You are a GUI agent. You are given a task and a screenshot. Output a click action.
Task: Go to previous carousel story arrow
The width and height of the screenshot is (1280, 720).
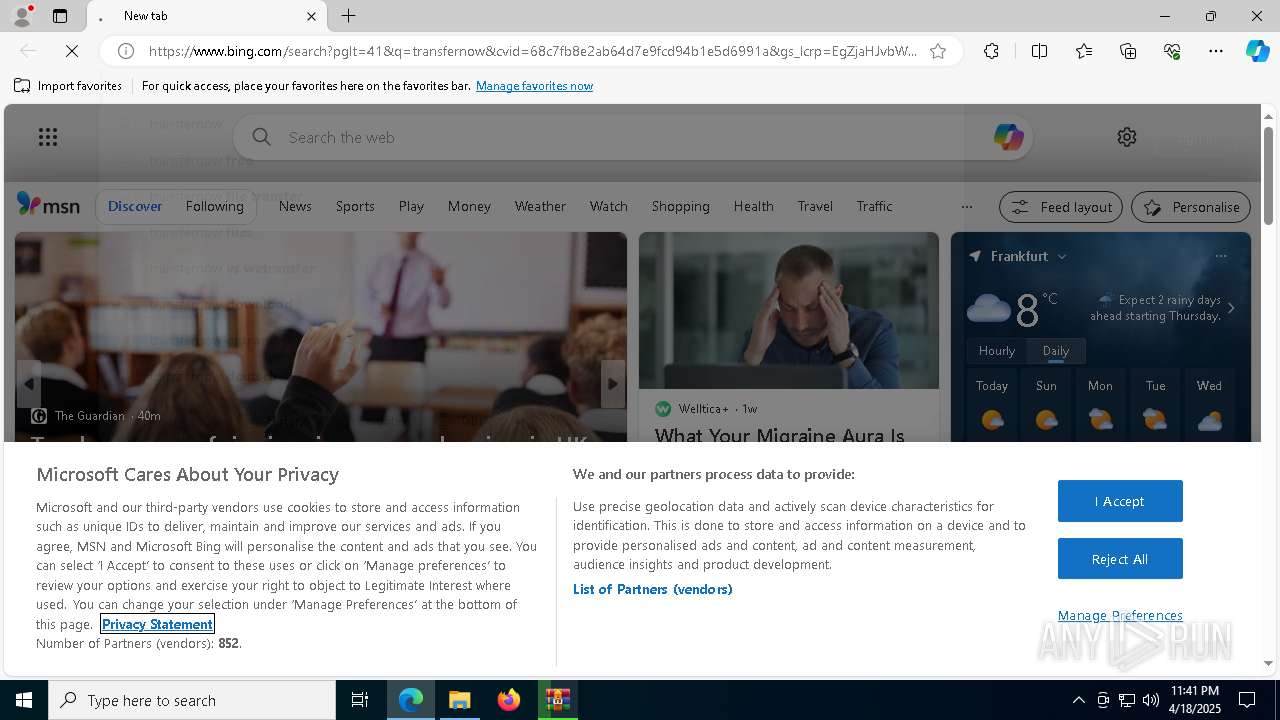[29, 384]
